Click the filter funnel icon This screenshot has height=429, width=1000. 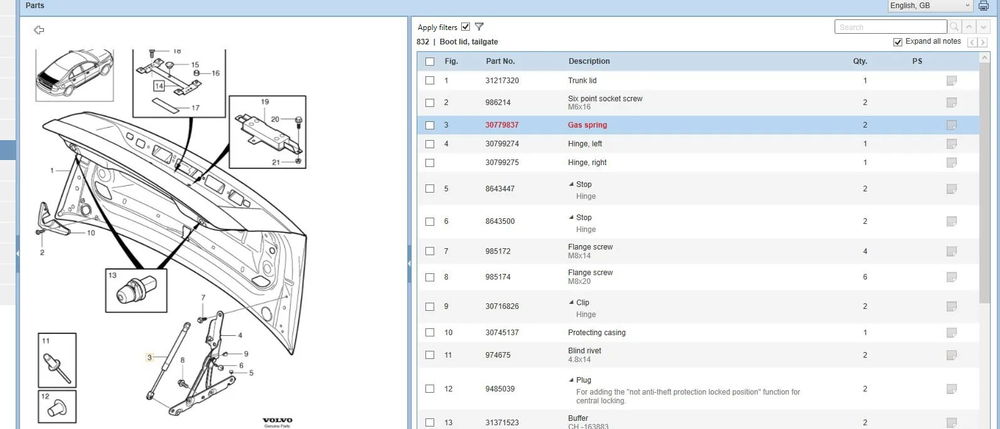[x=480, y=26]
